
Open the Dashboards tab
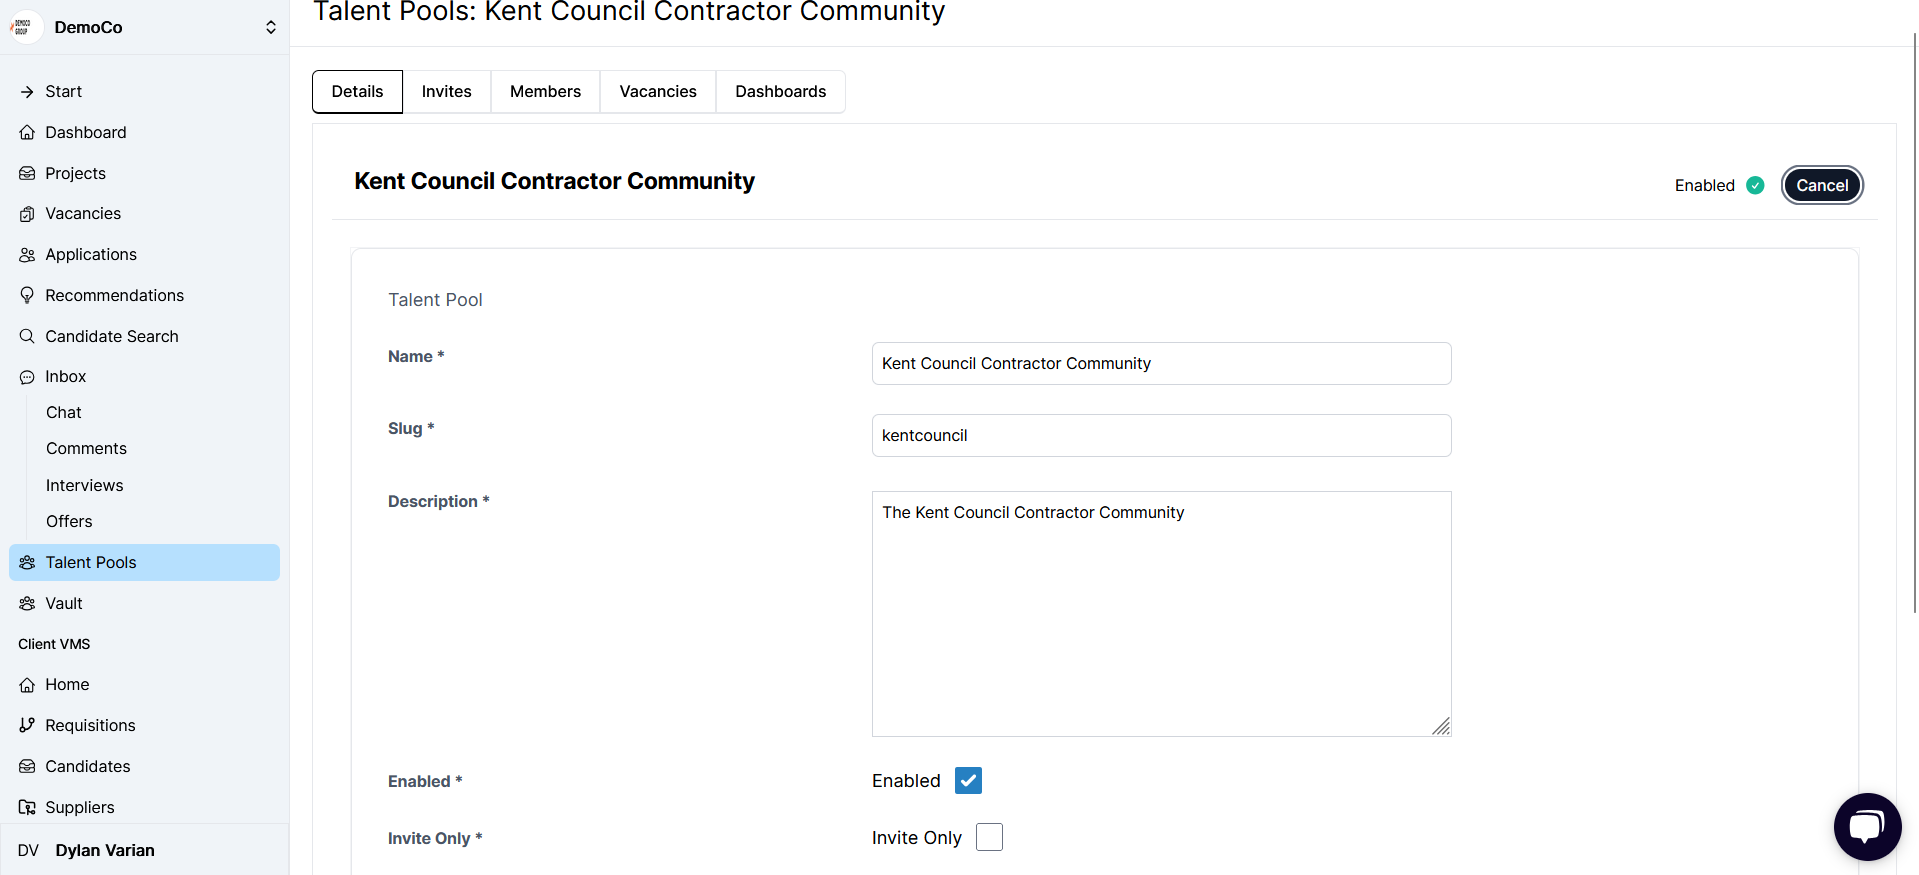coord(781,91)
